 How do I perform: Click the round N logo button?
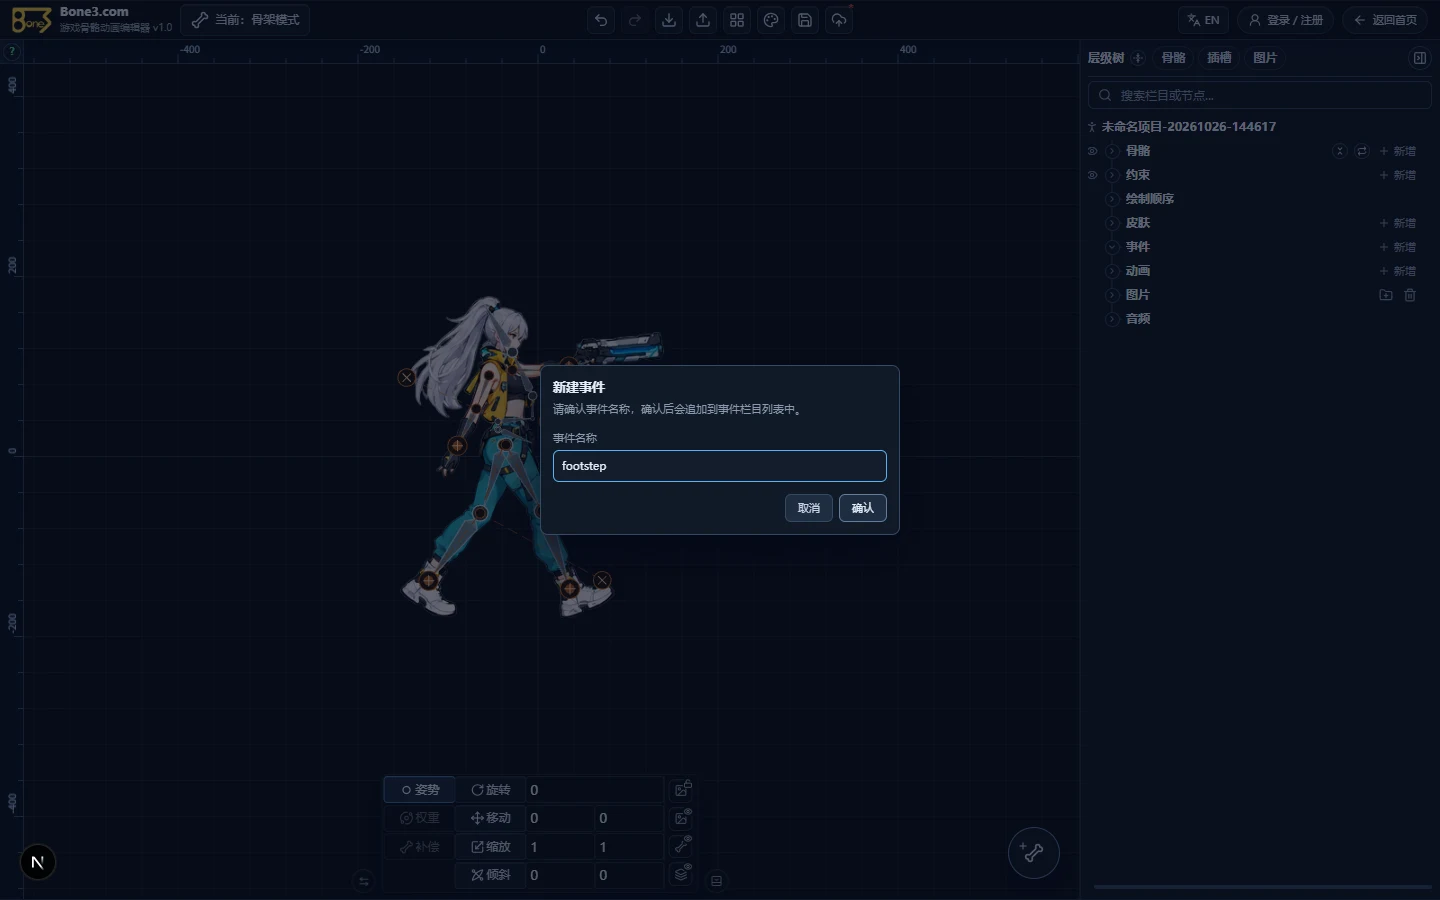point(38,862)
